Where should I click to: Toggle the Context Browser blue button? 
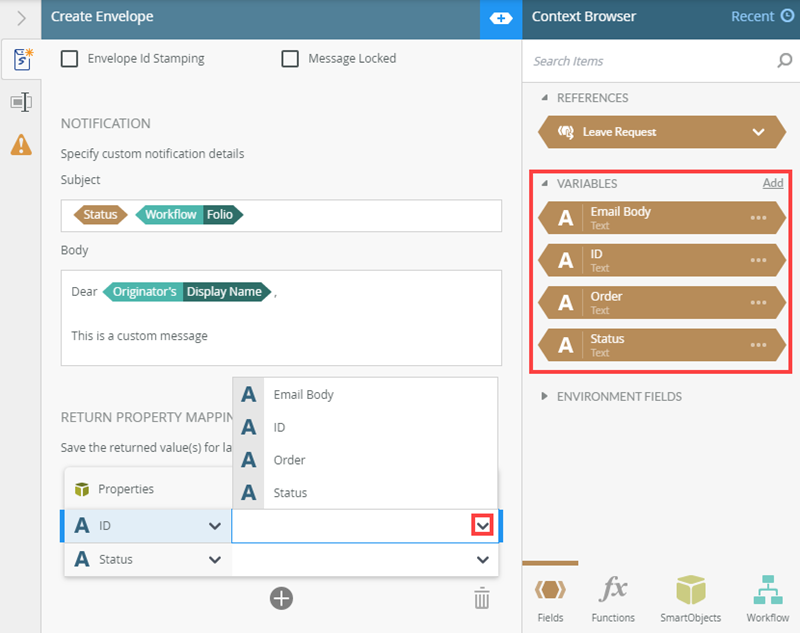coord(501,19)
